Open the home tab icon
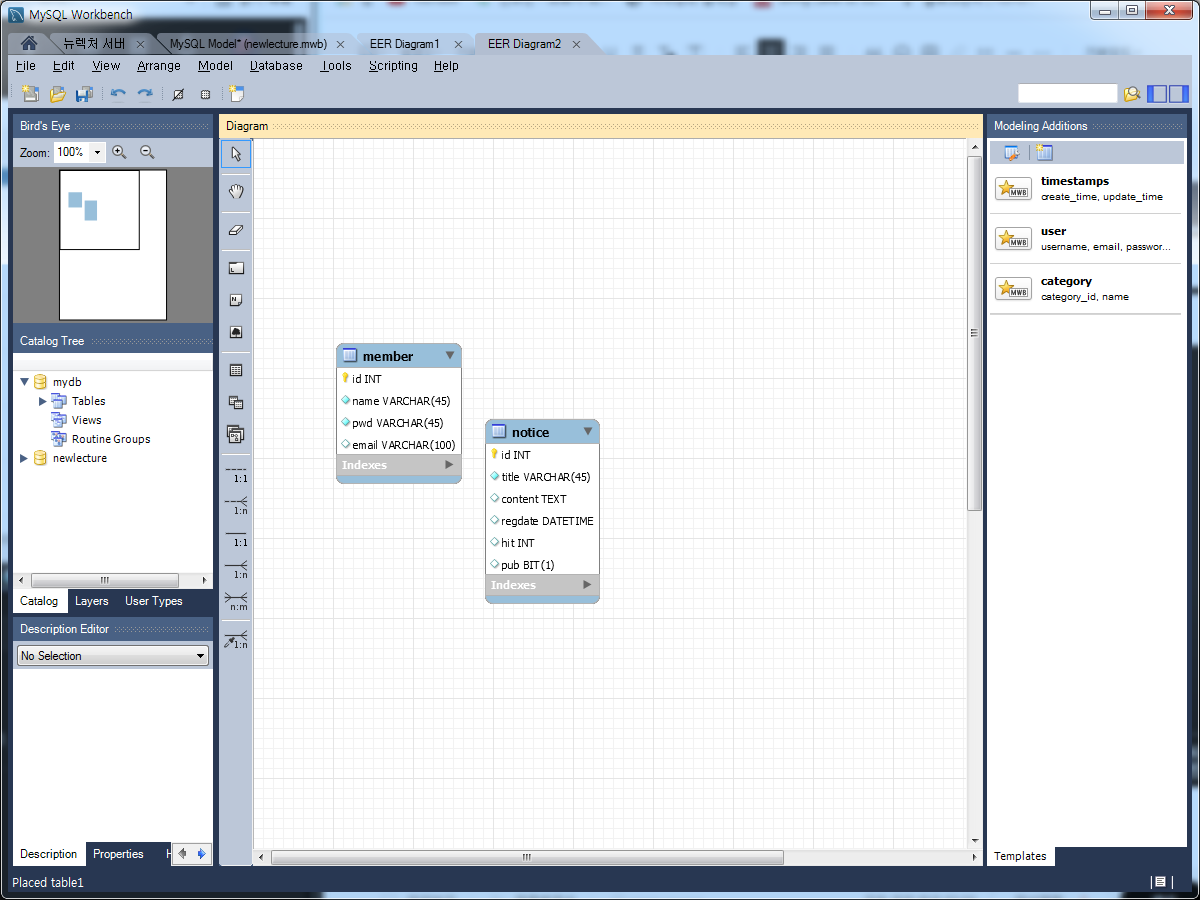1200x900 pixels. pyautogui.click(x=29, y=44)
